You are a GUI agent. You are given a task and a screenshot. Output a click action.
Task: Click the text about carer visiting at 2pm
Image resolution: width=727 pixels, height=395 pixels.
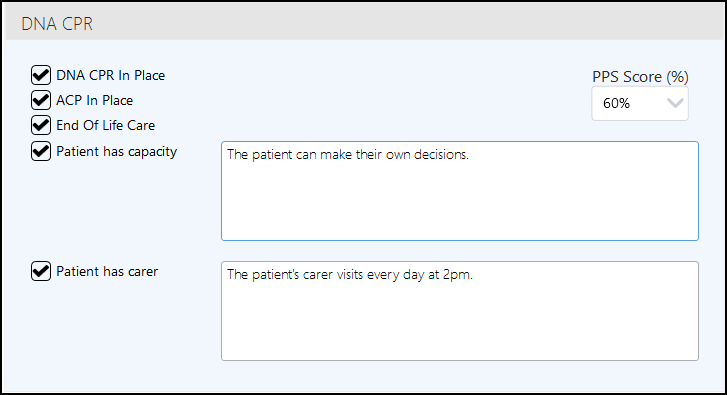click(350, 274)
